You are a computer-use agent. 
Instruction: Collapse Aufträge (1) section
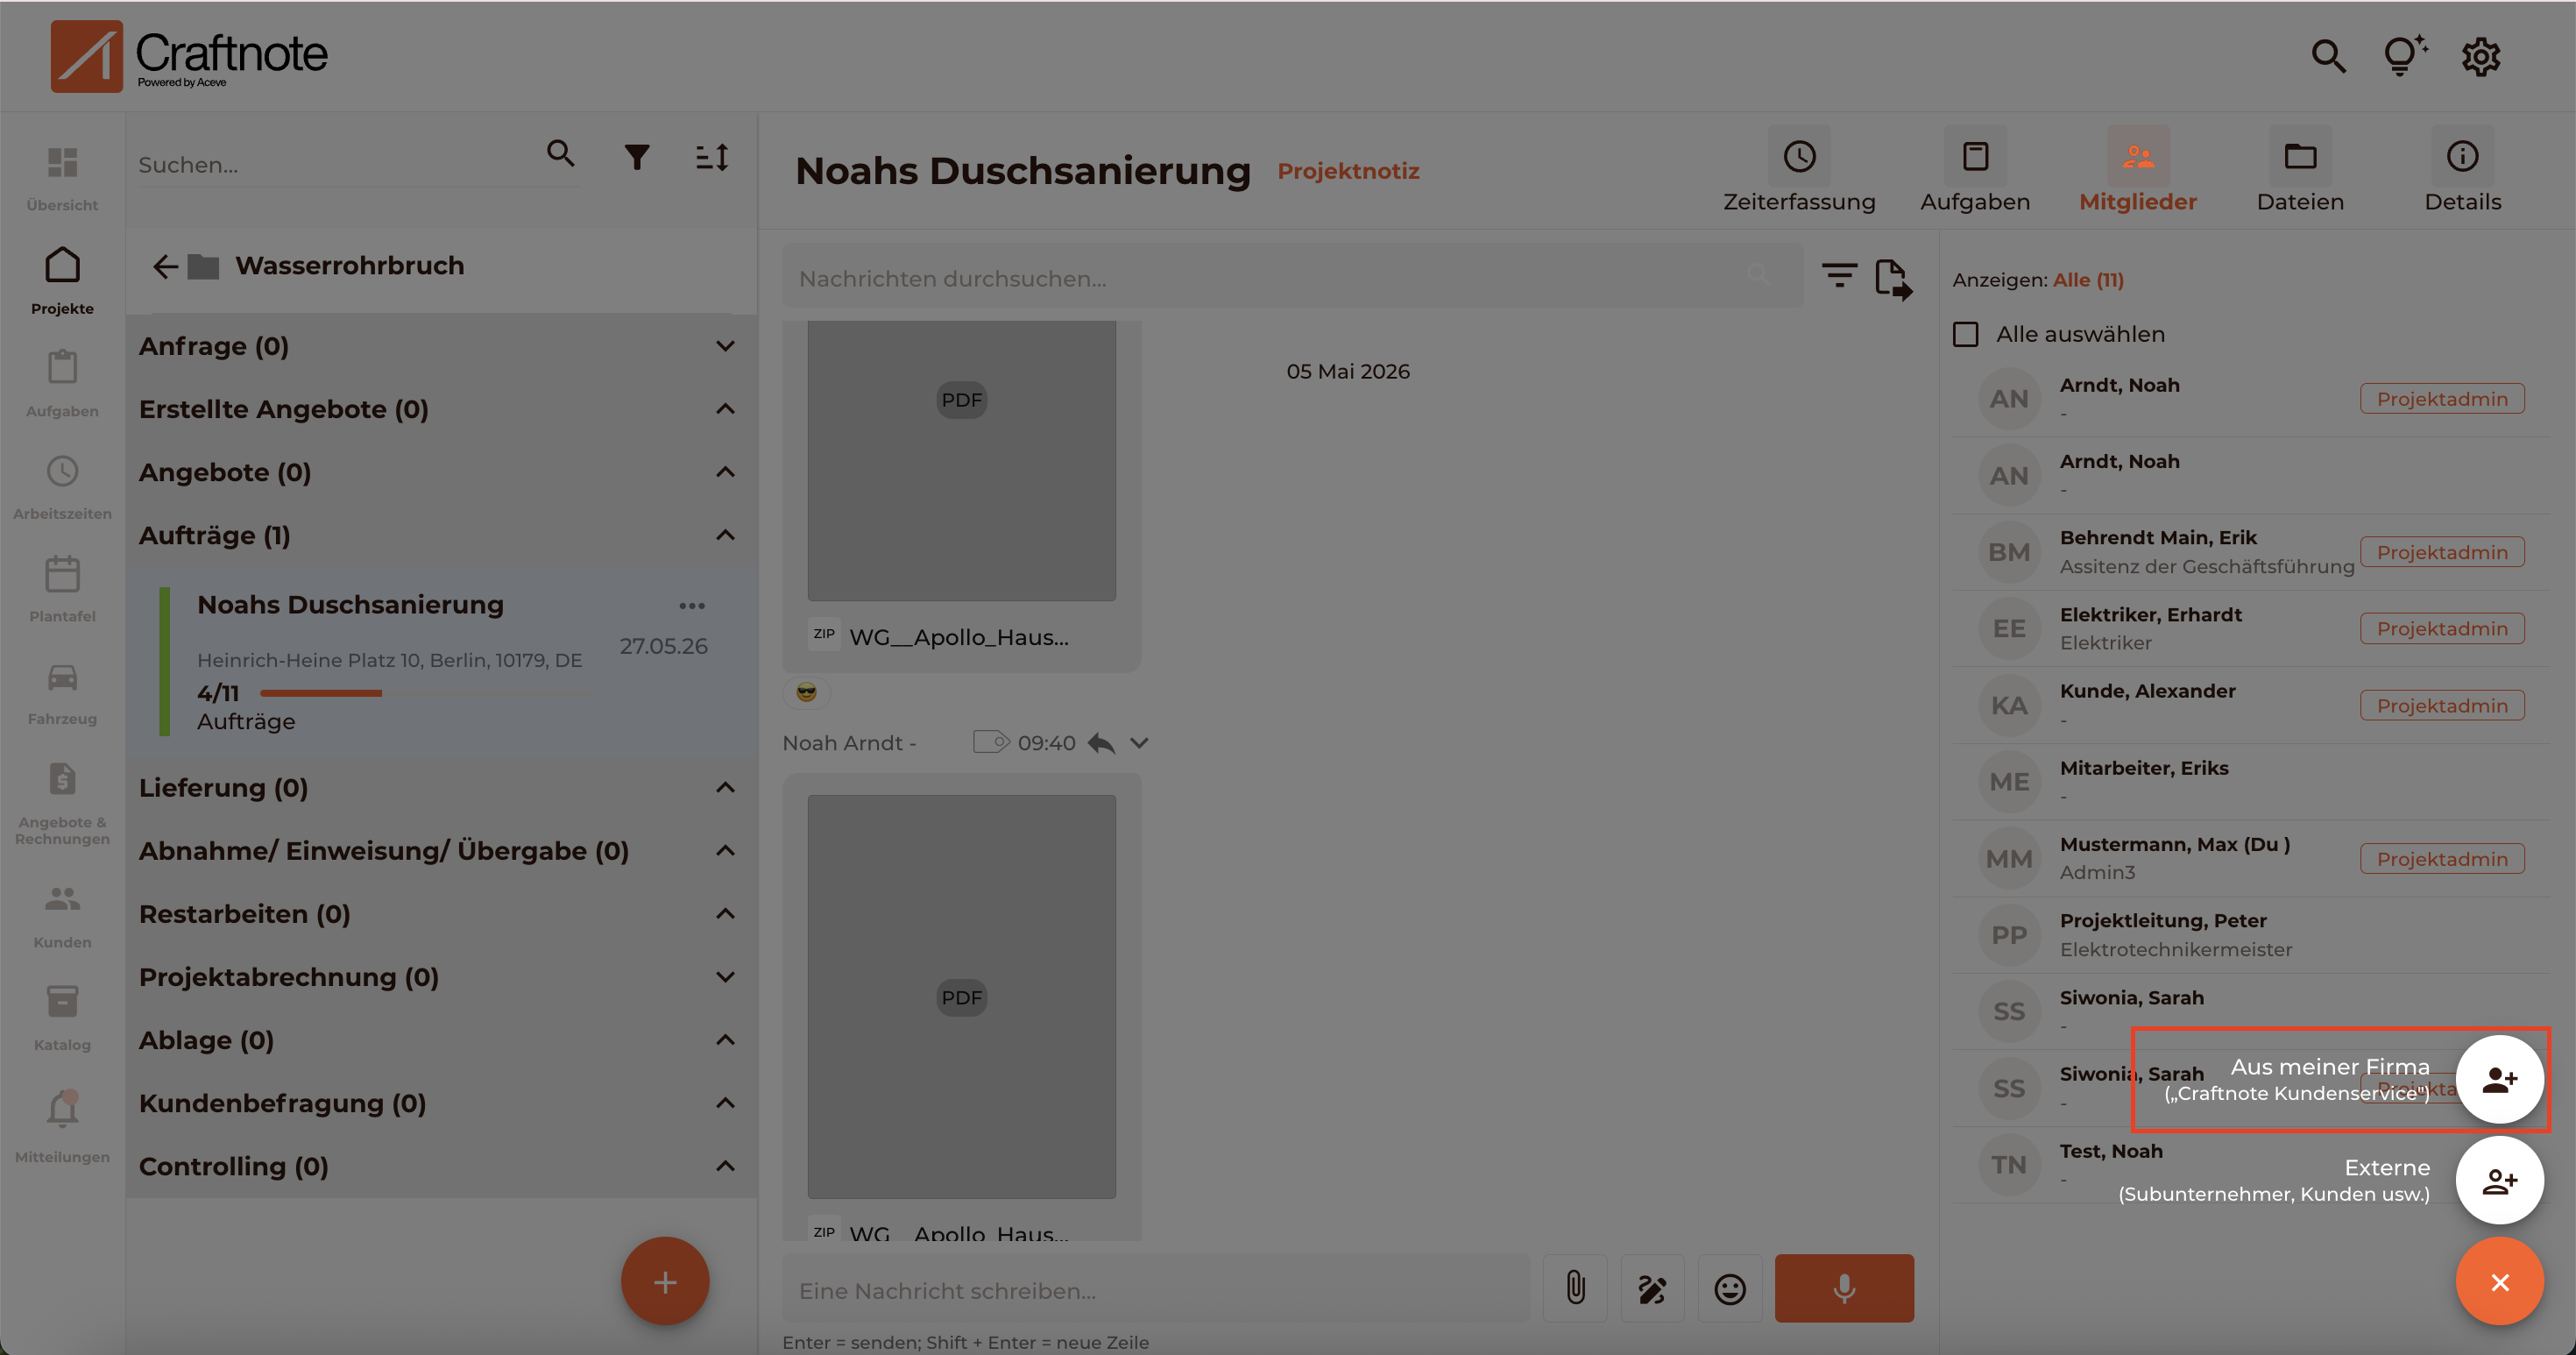click(725, 535)
